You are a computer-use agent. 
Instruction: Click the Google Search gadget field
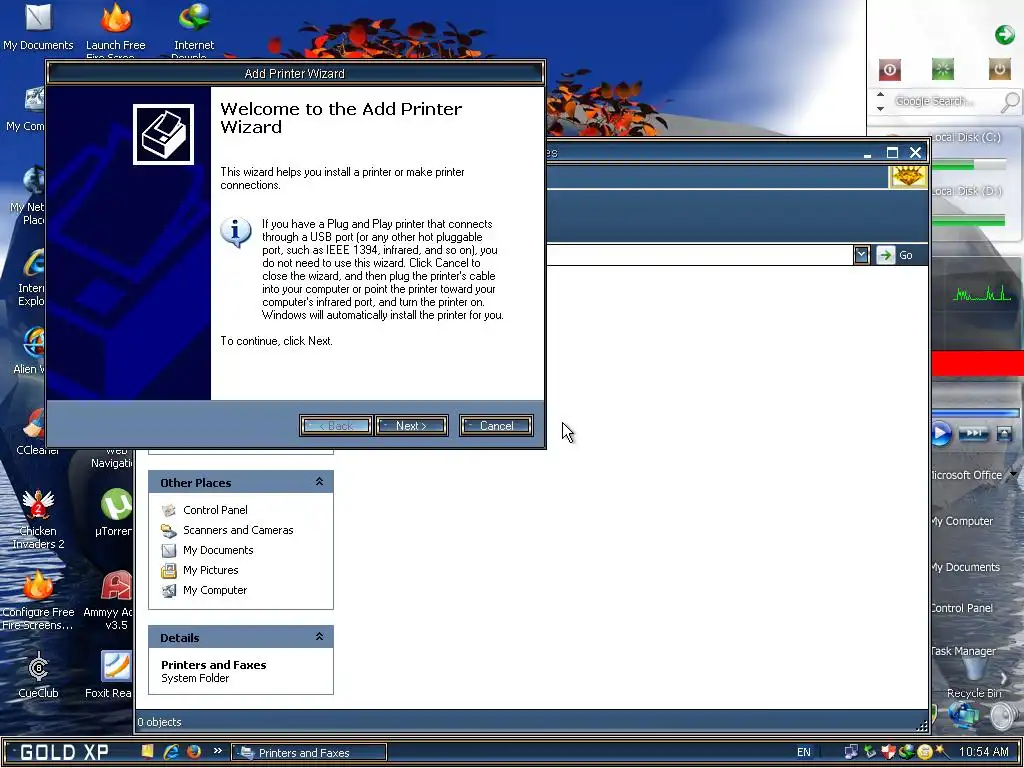(x=934, y=101)
